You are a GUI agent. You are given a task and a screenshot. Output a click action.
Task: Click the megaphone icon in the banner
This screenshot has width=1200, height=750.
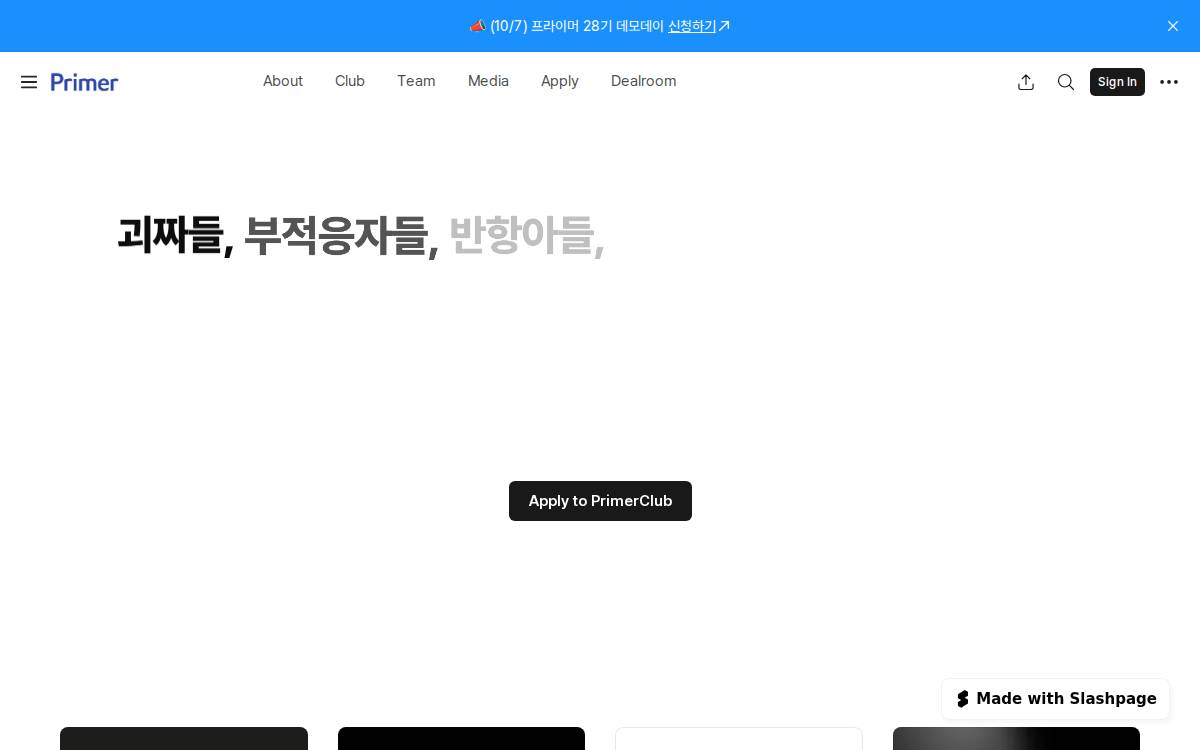pos(477,26)
